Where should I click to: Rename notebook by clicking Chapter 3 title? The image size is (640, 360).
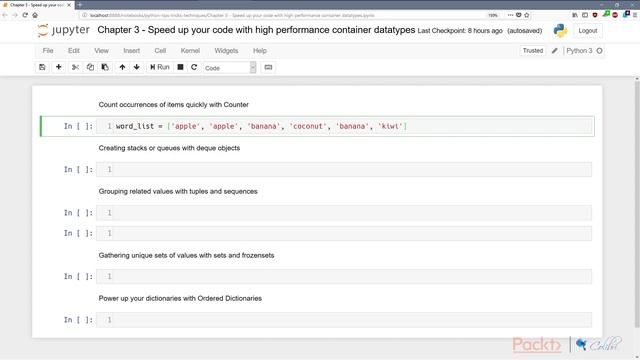[x=256, y=30]
